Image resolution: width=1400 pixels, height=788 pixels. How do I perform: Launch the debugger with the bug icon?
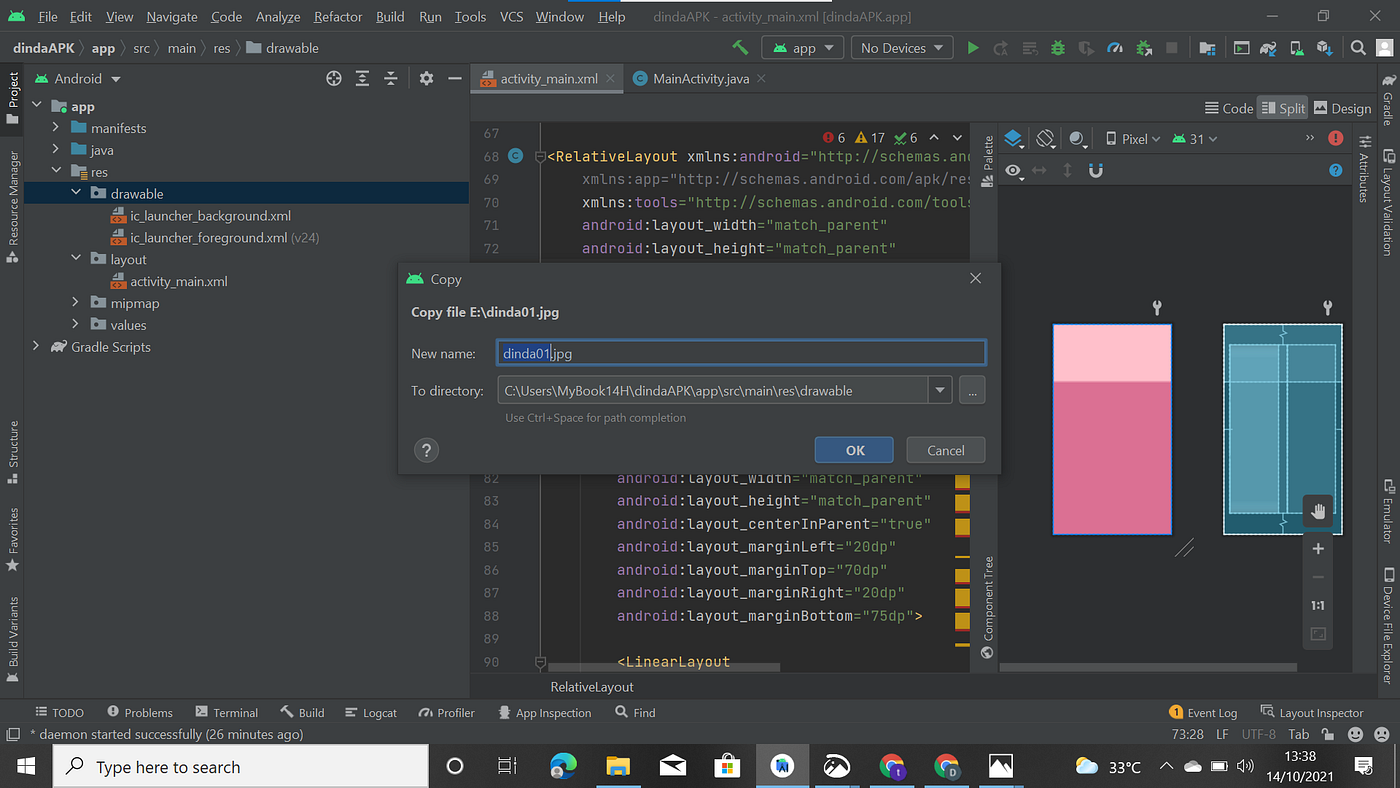coord(1058,47)
